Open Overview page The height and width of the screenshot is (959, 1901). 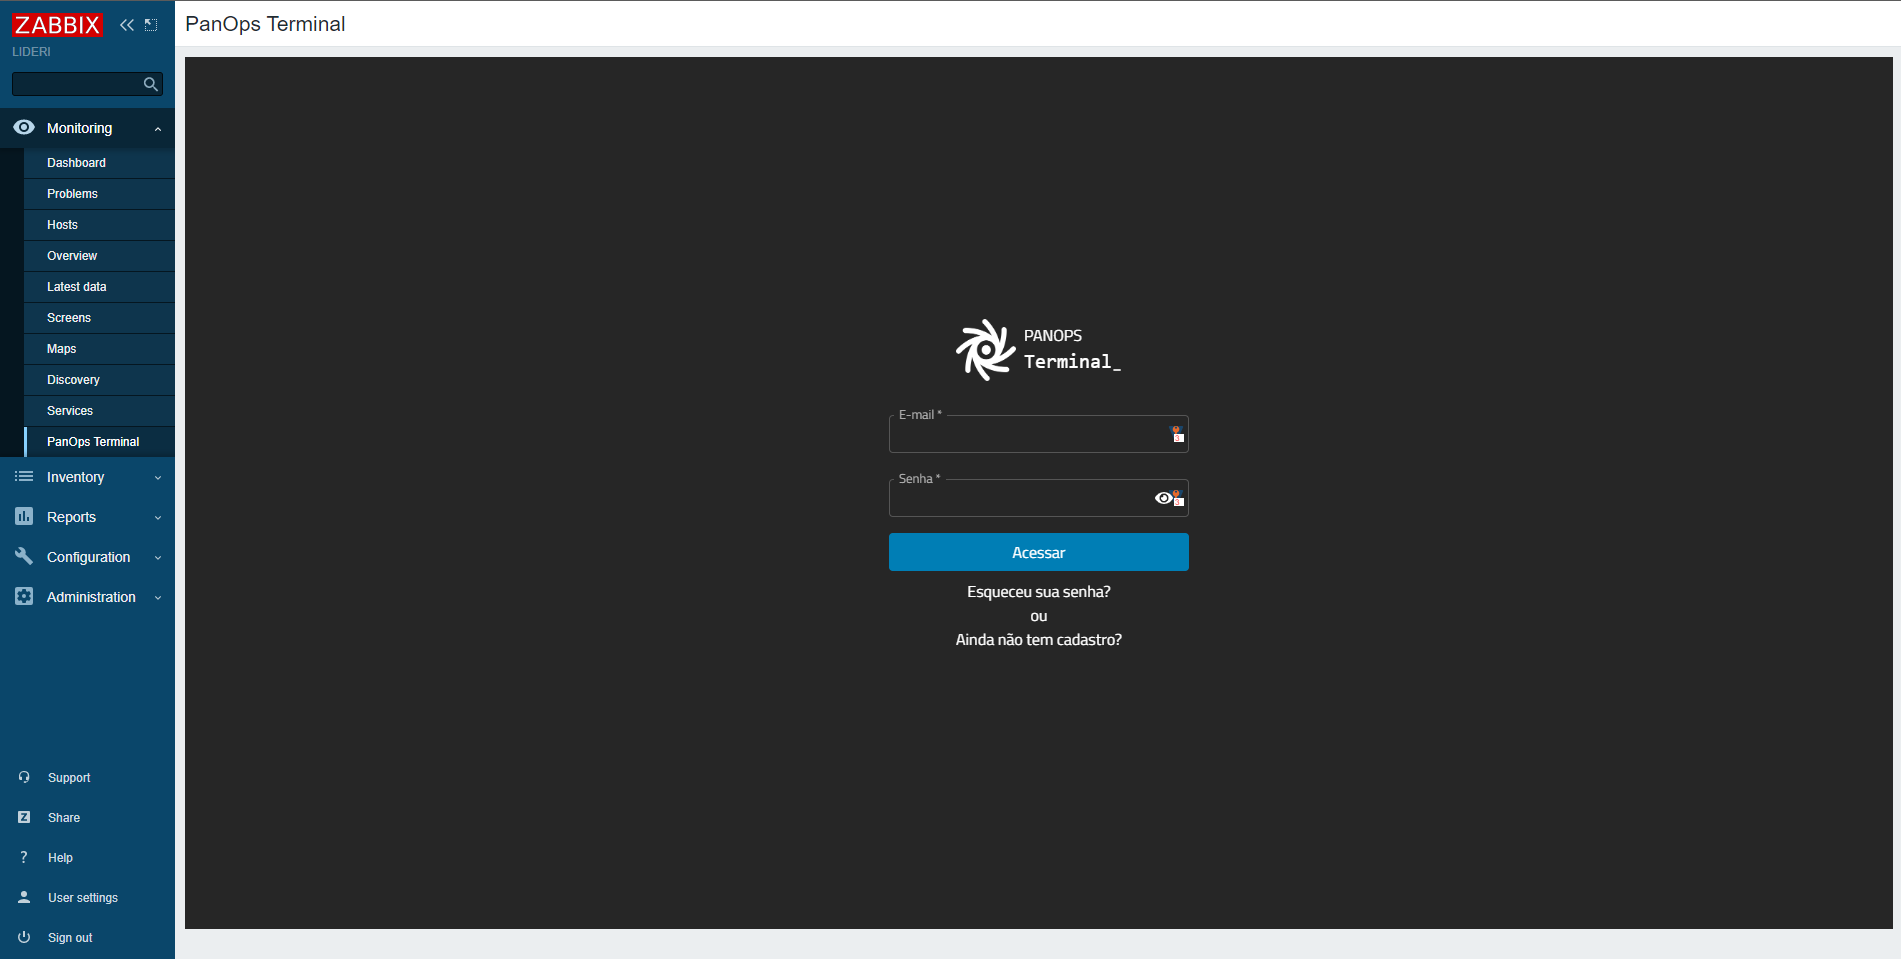[x=99, y=256]
